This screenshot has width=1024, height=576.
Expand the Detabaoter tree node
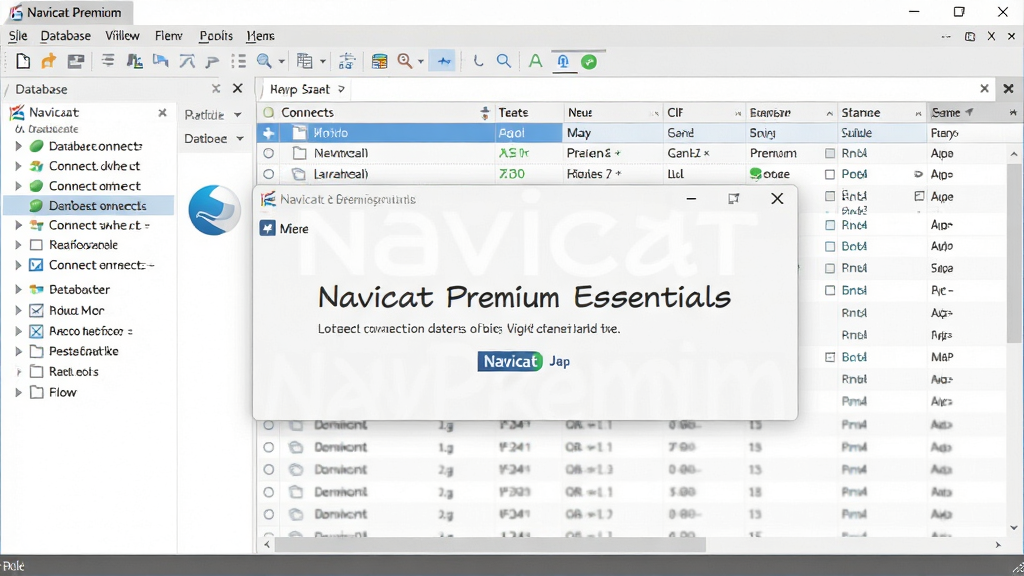(18, 289)
